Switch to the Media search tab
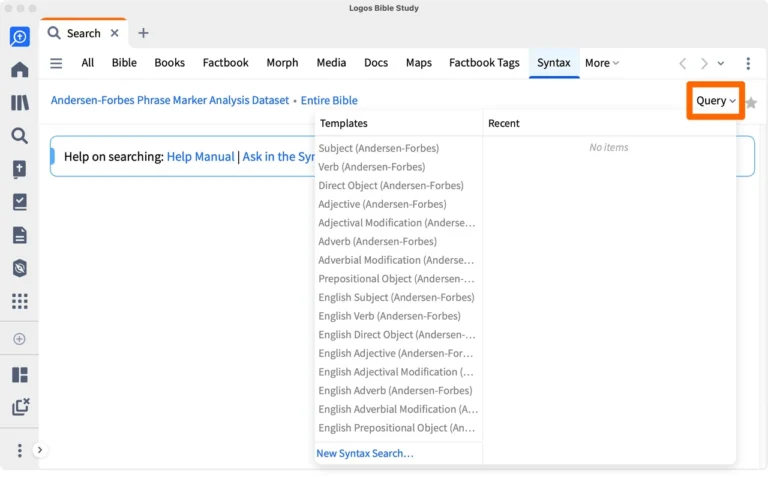768x478 pixels. [x=331, y=63]
